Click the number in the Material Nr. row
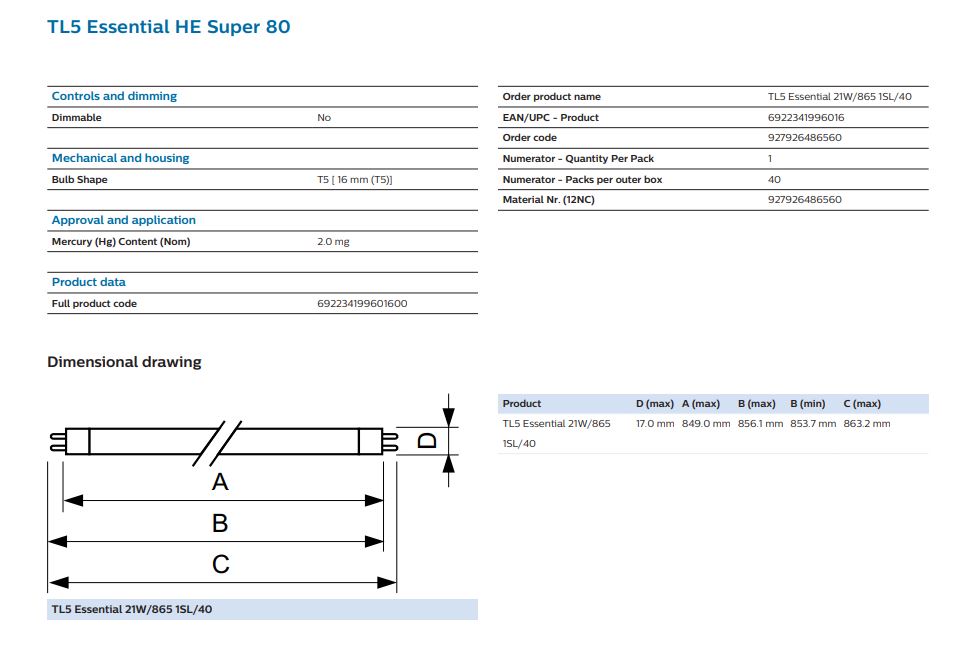This screenshot has height=648, width=980. [805, 200]
